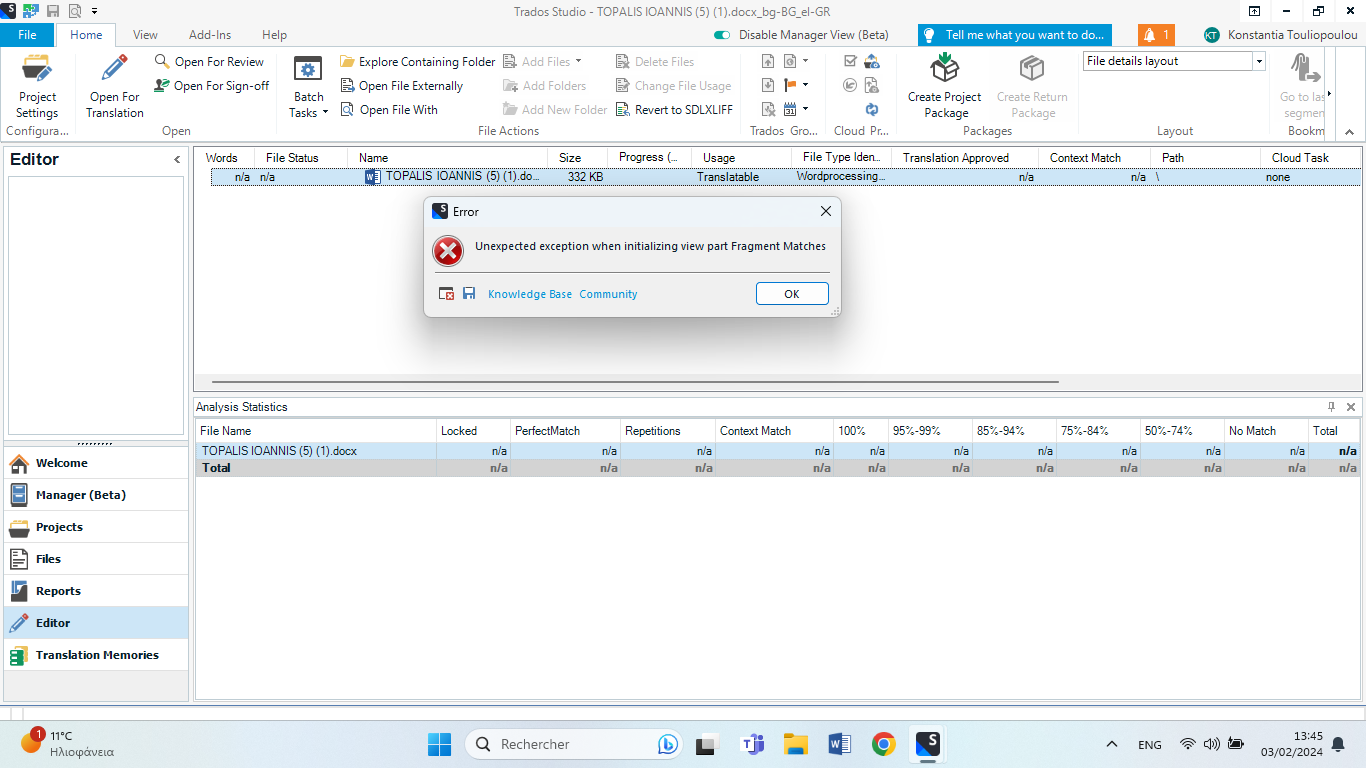
Task: Open the Windows Start menu
Action: coord(439,744)
